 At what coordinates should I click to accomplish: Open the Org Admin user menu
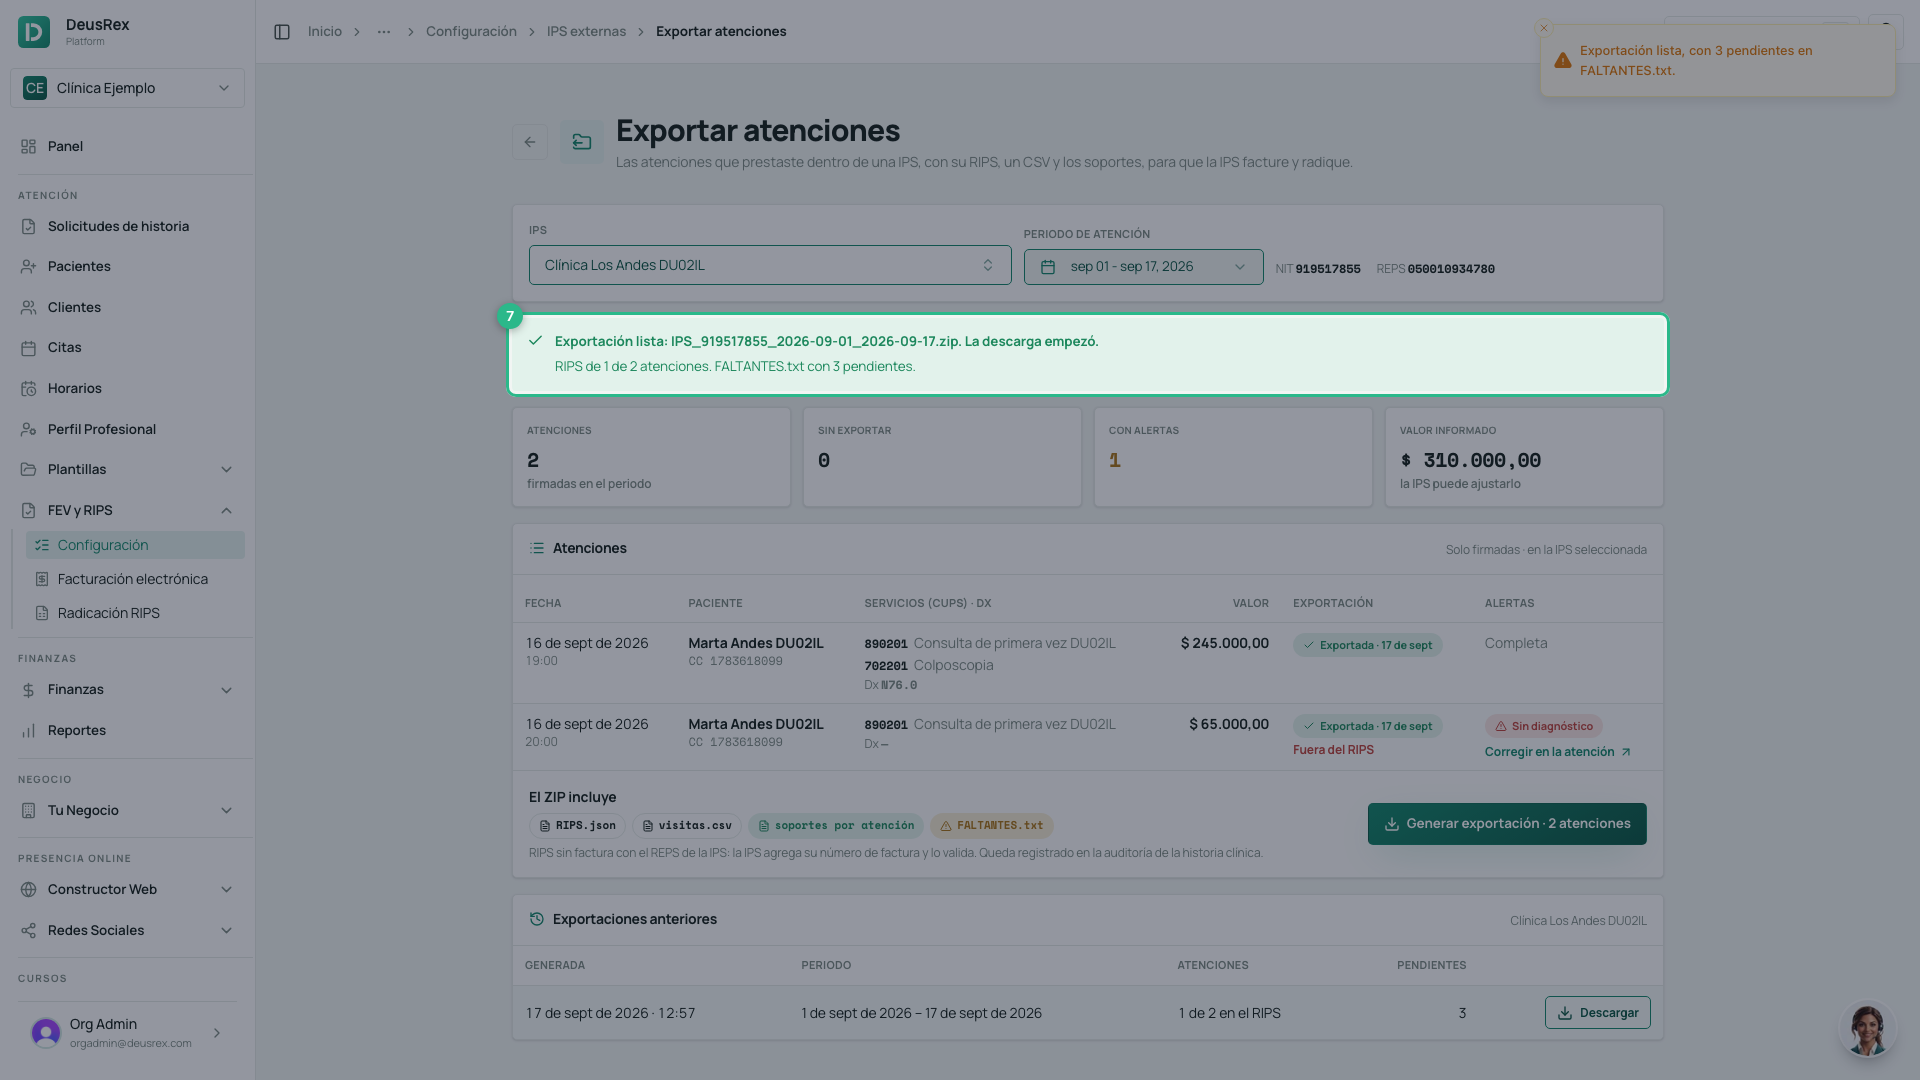click(127, 1033)
